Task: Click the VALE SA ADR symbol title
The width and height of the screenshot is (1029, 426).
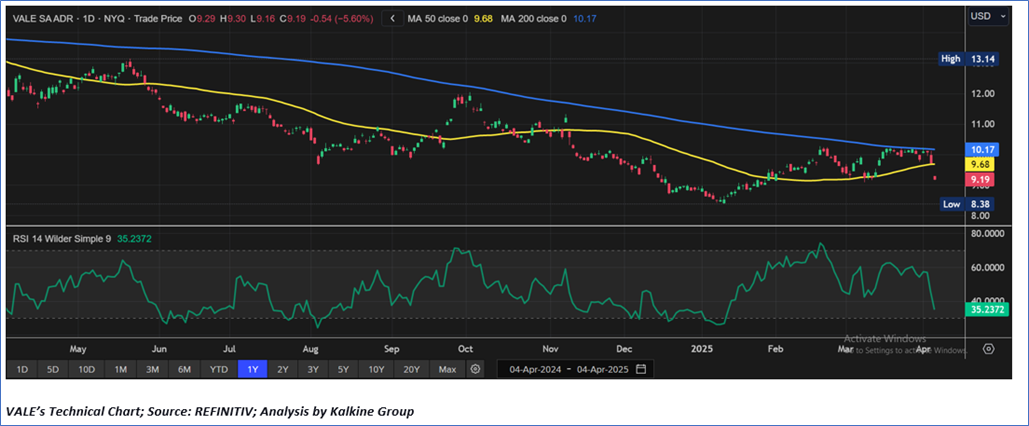Action: (x=45, y=18)
